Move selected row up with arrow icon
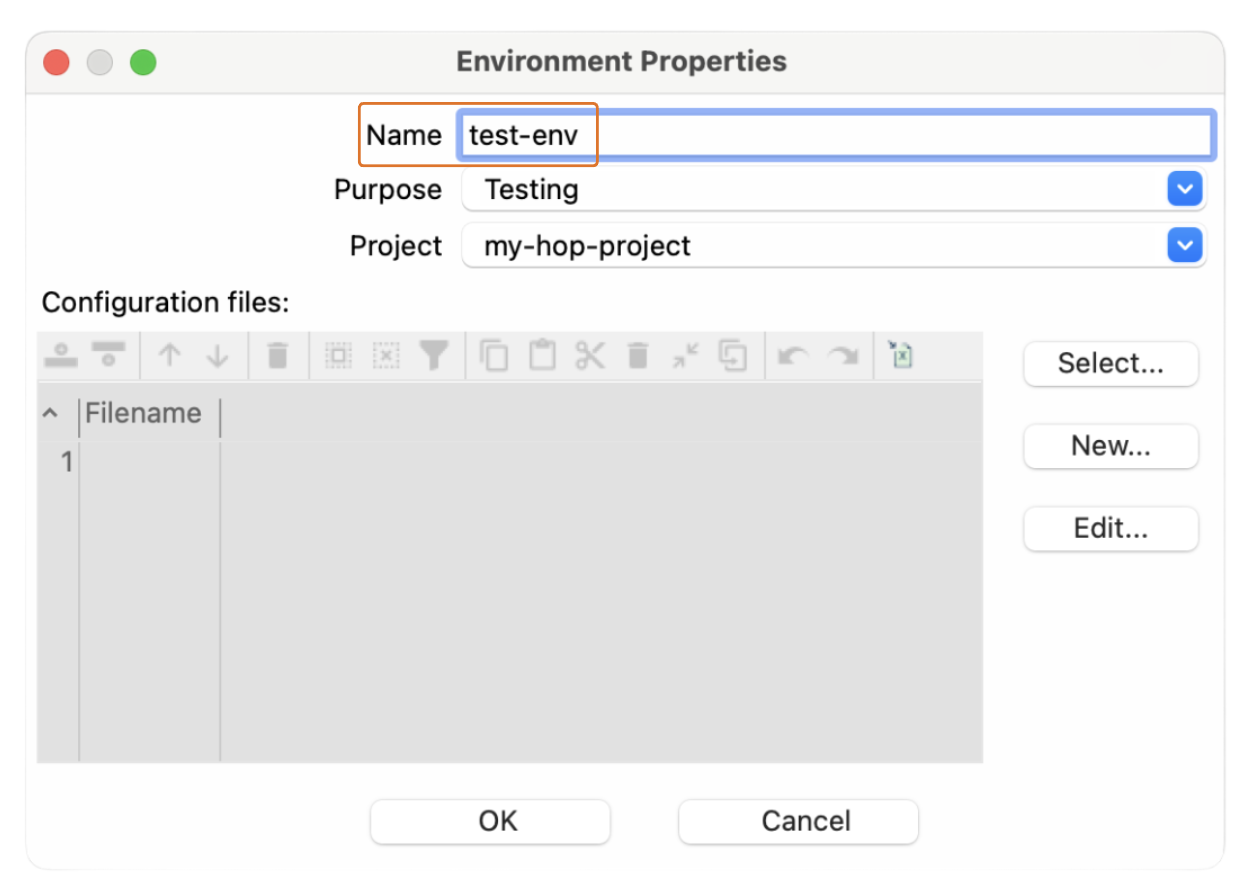 coord(169,355)
